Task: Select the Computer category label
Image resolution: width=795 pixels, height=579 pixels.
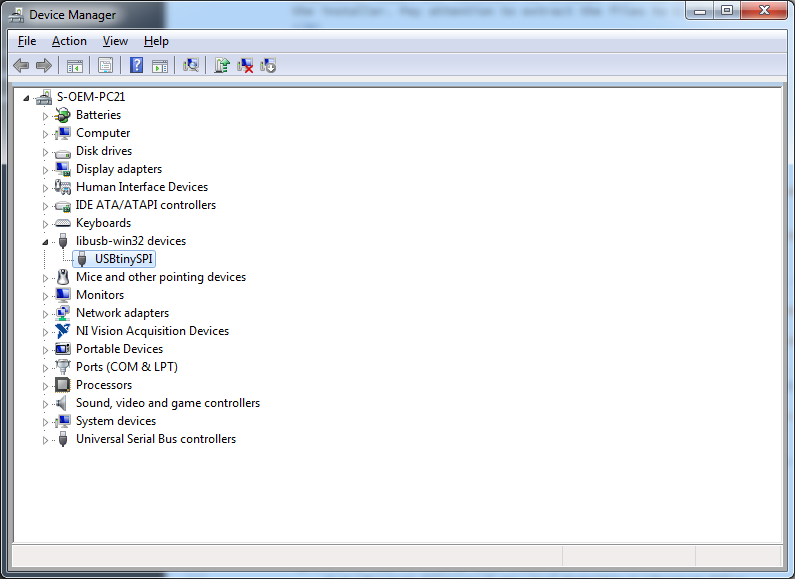Action: coord(103,133)
